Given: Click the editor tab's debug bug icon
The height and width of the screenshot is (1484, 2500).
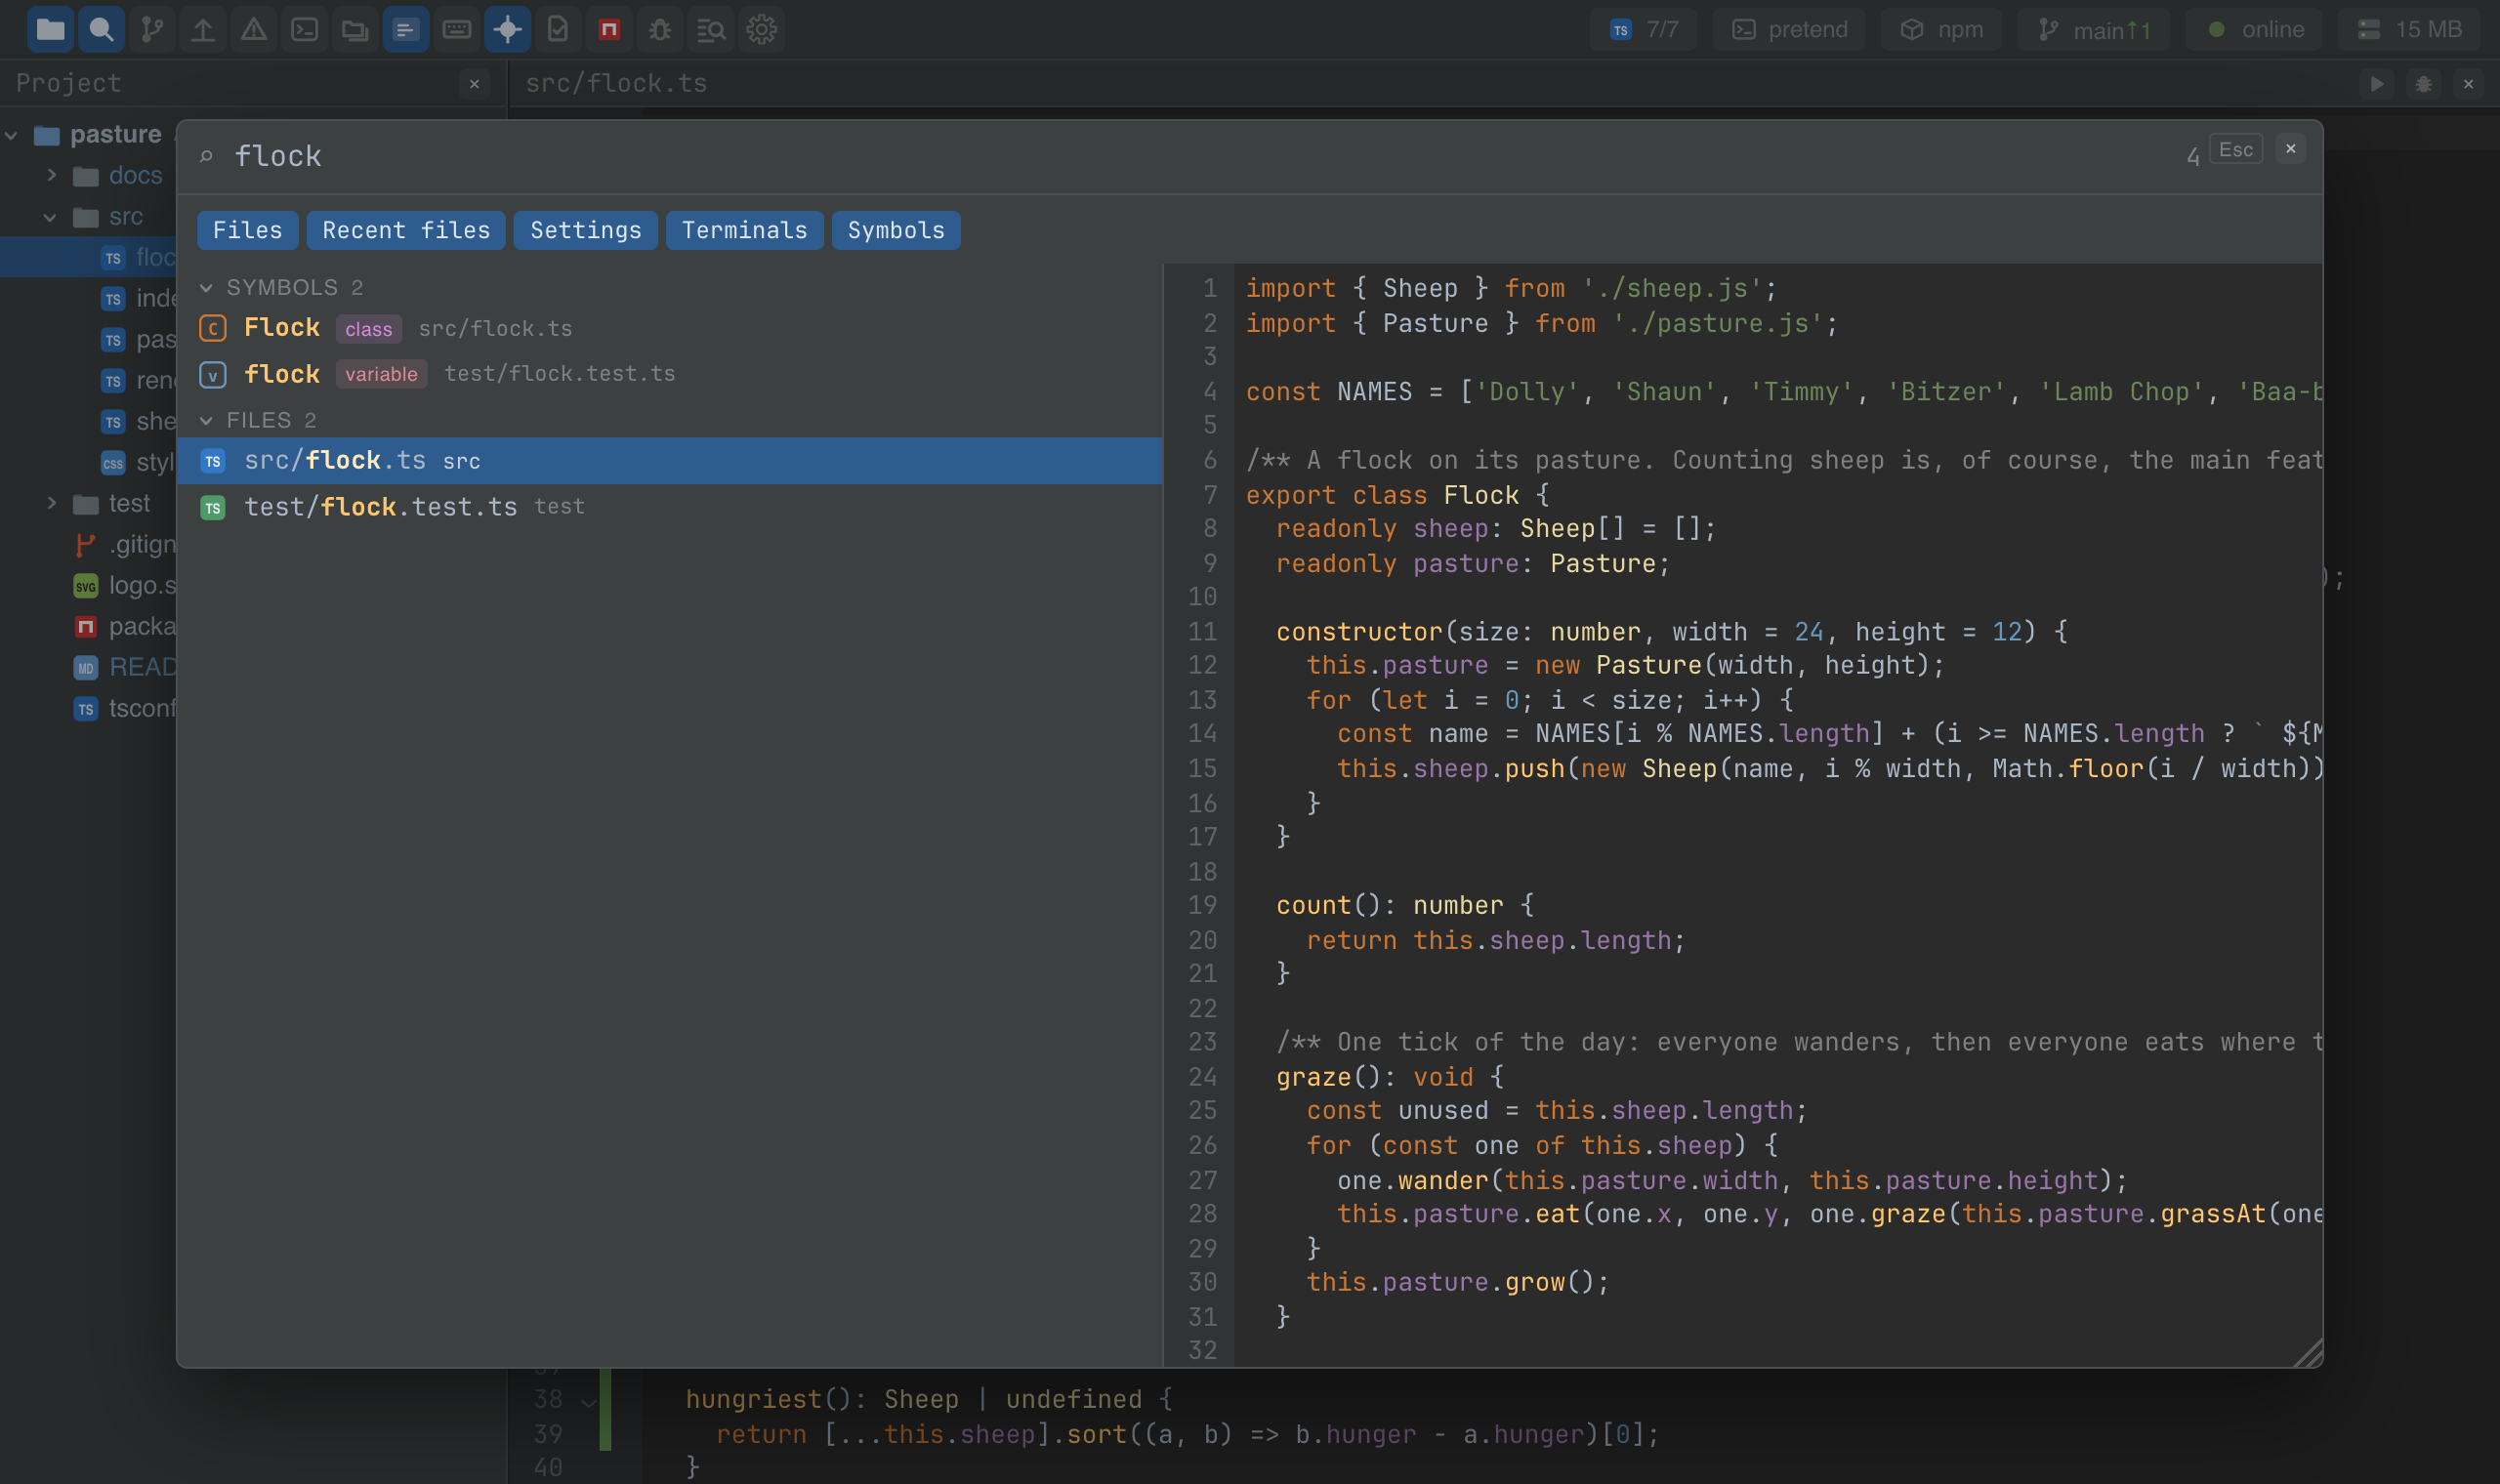Looking at the screenshot, I should (2424, 84).
